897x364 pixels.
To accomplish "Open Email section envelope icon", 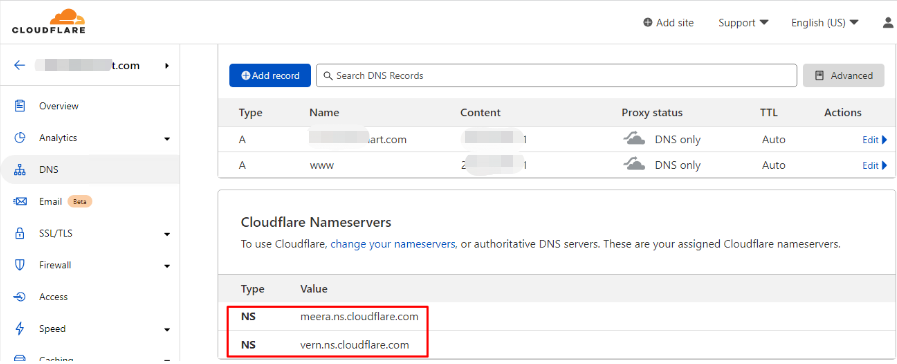I will (20, 201).
